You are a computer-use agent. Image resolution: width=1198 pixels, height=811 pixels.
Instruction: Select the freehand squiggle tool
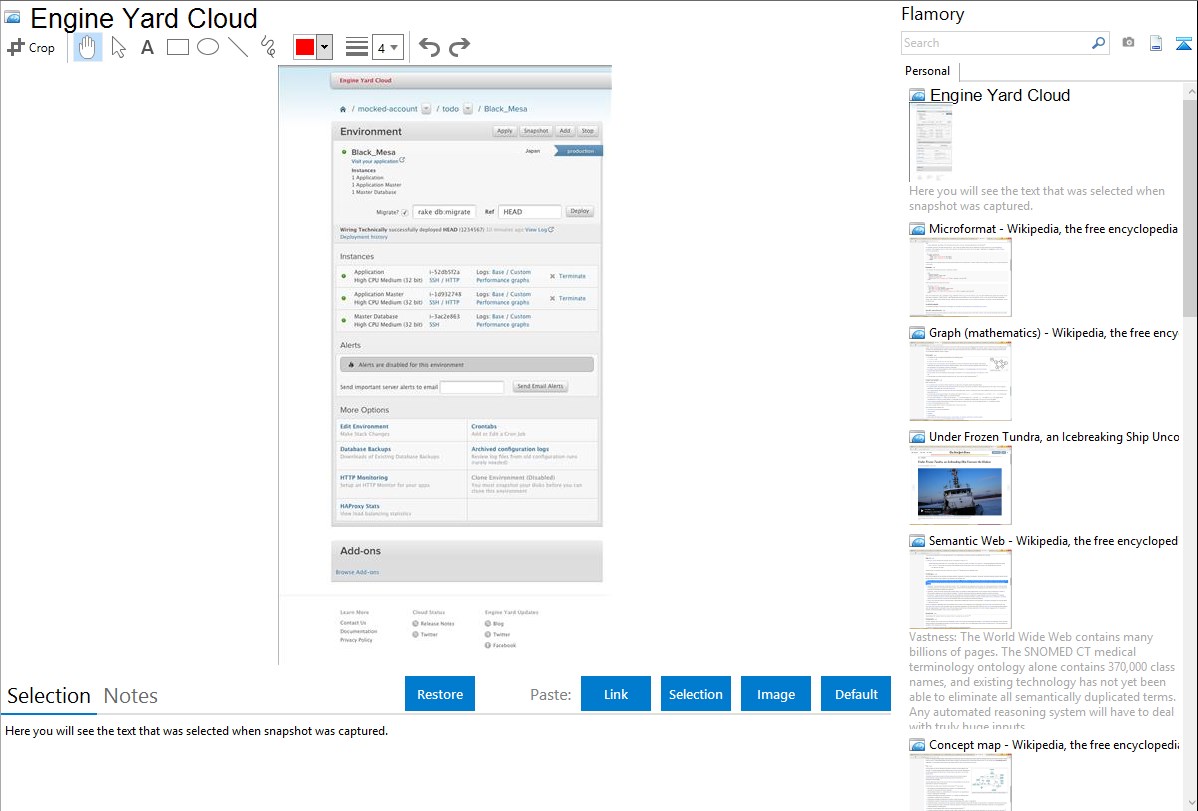(x=267, y=47)
